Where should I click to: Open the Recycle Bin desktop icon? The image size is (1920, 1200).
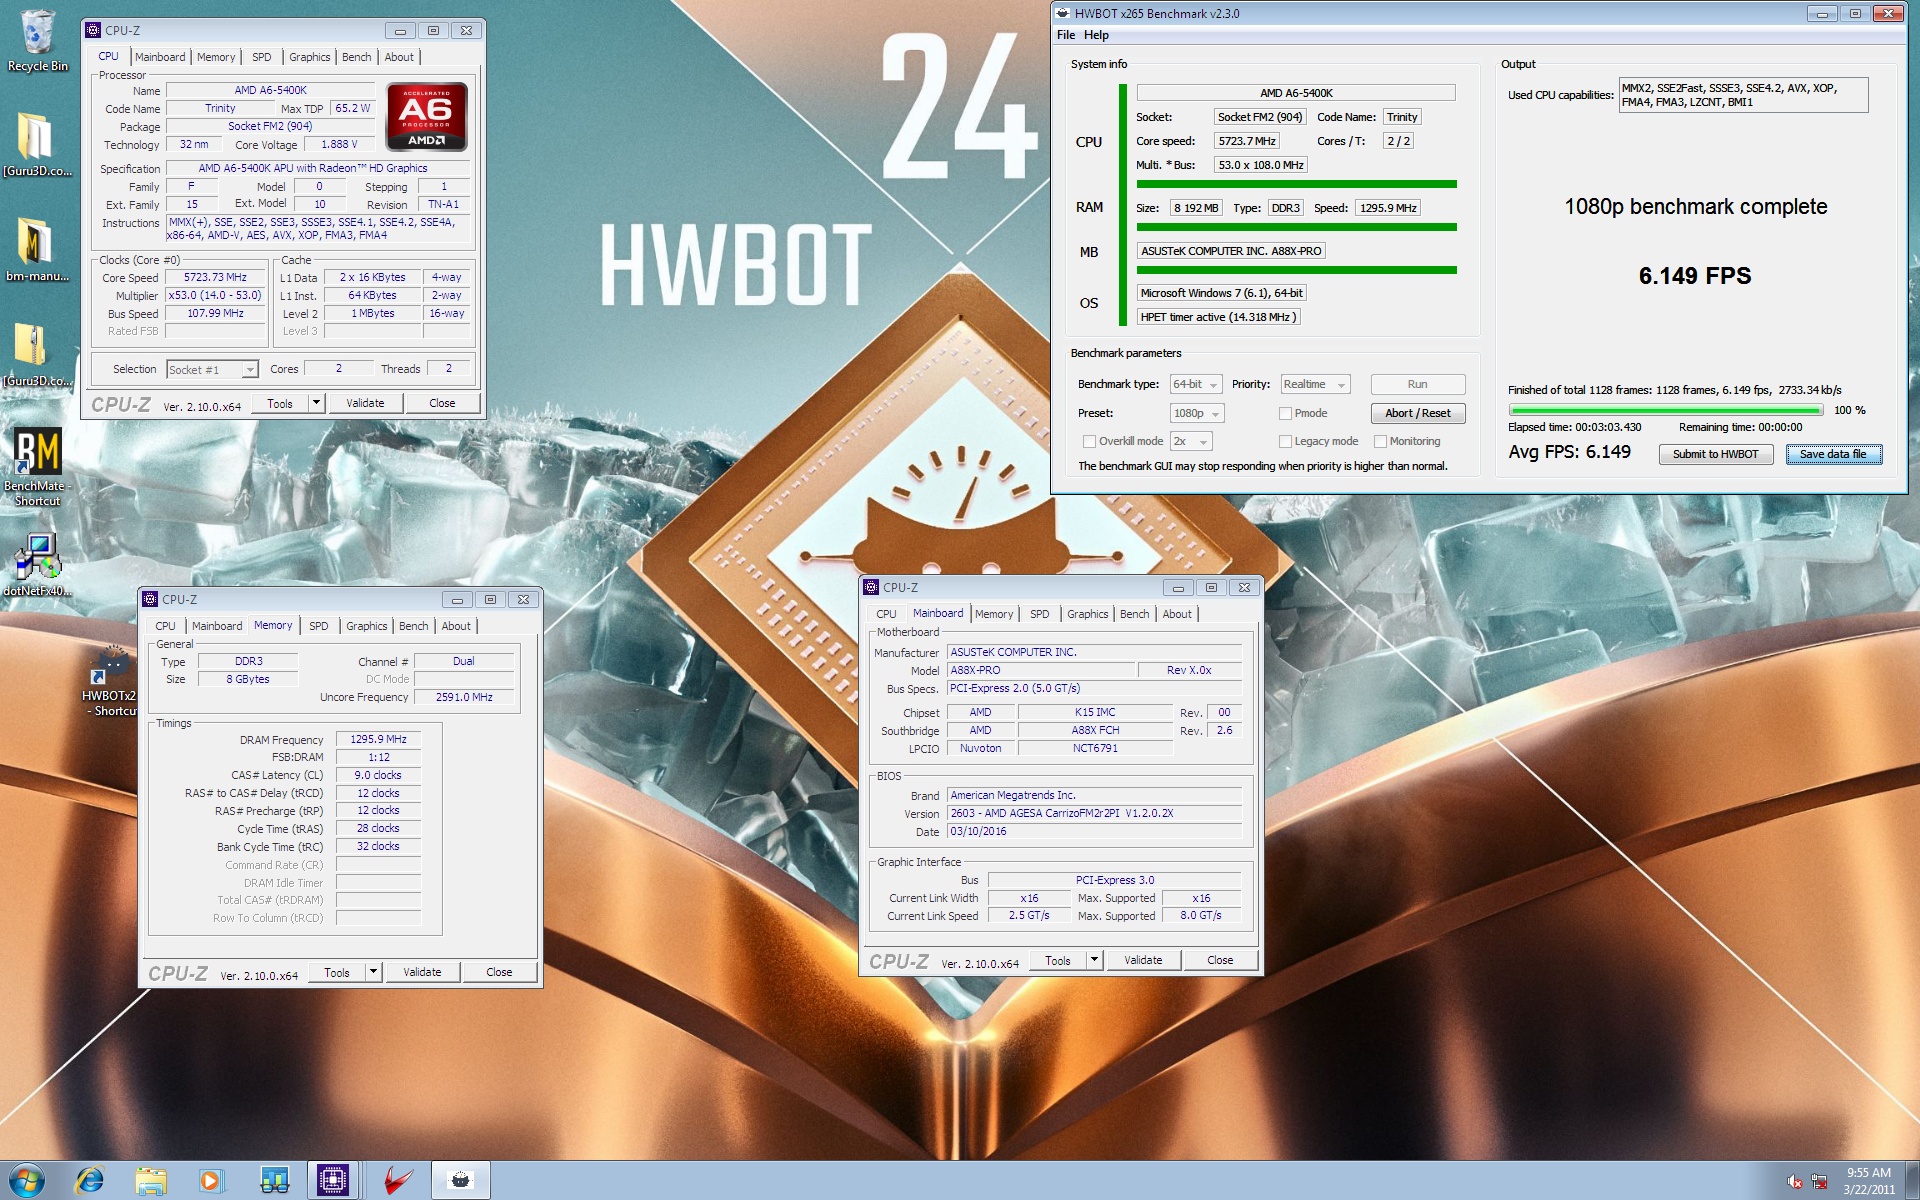click(37, 40)
